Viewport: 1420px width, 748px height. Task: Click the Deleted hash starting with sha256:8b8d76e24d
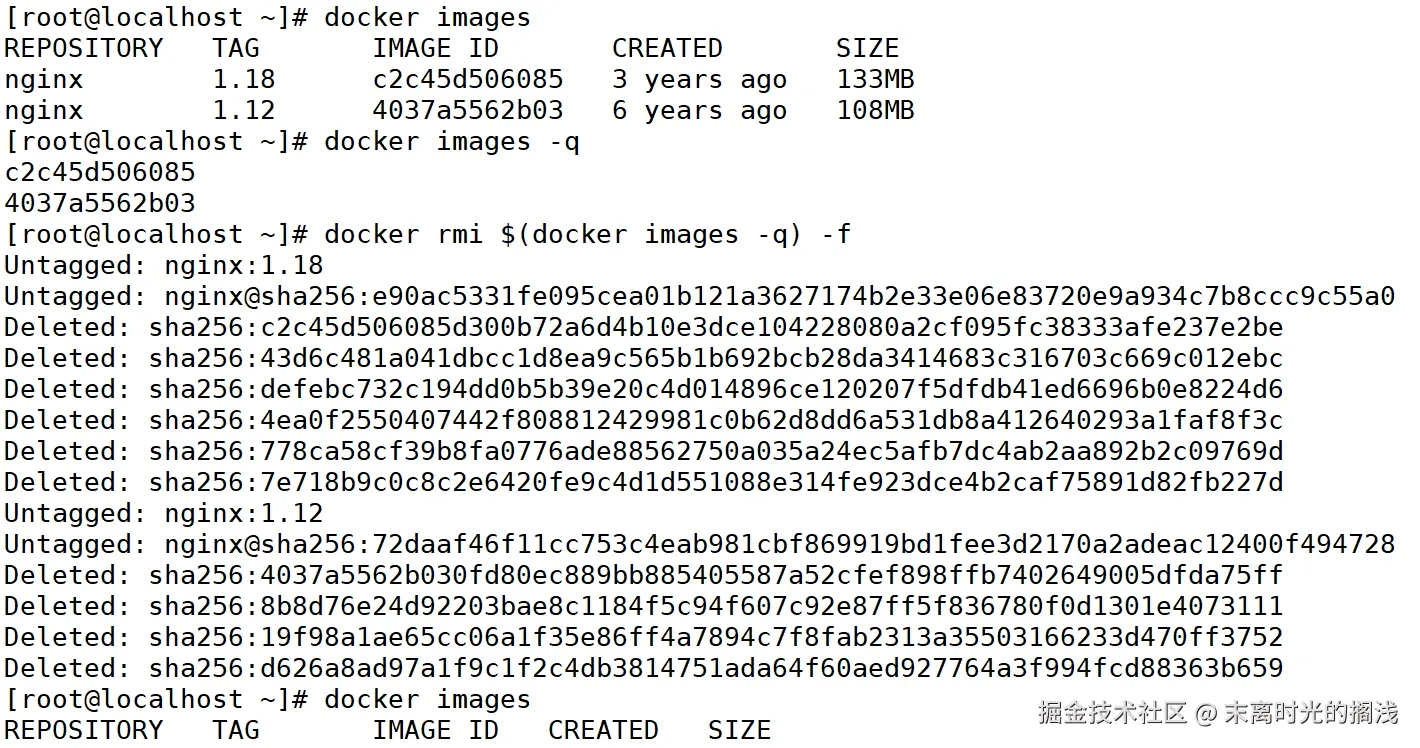(x=716, y=607)
